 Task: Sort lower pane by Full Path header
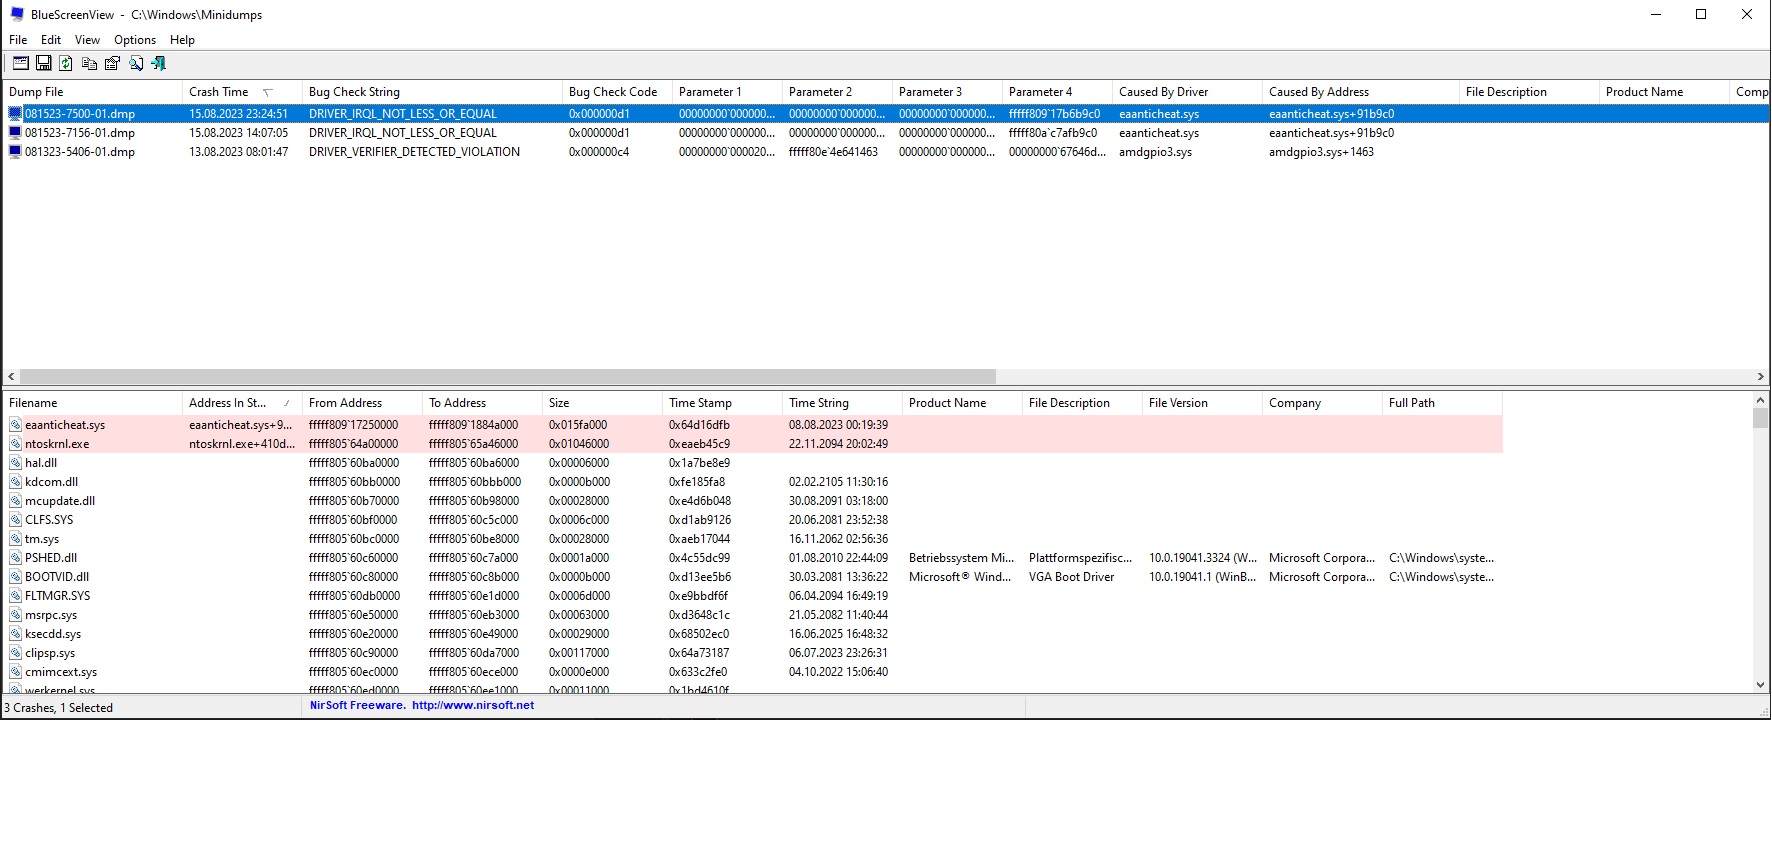[x=1443, y=403]
